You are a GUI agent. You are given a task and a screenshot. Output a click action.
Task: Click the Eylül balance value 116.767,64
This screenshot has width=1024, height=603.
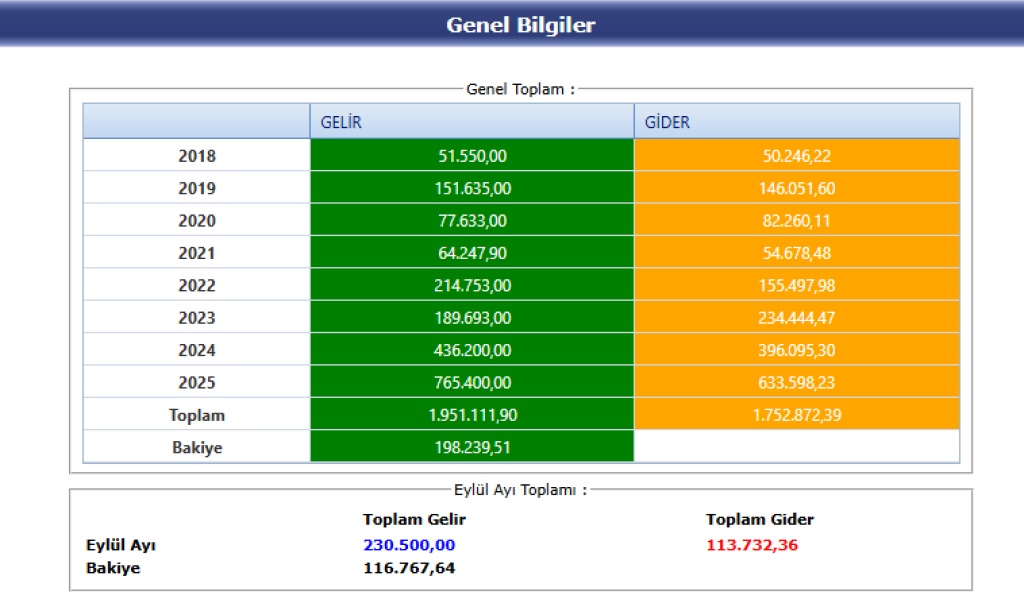[x=409, y=568]
